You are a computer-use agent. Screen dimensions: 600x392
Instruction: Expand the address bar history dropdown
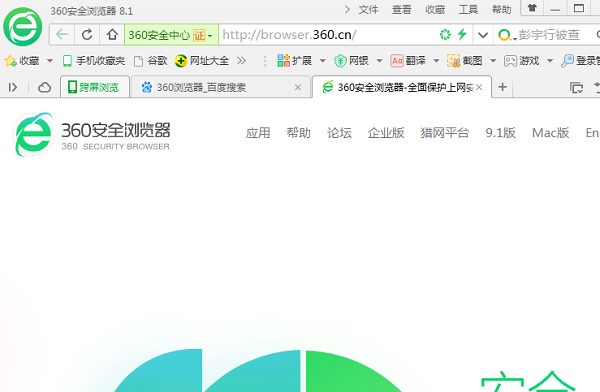point(483,35)
